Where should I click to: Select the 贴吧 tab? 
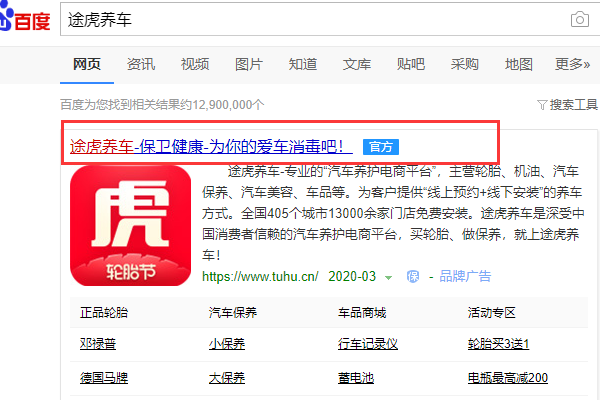pos(411,65)
